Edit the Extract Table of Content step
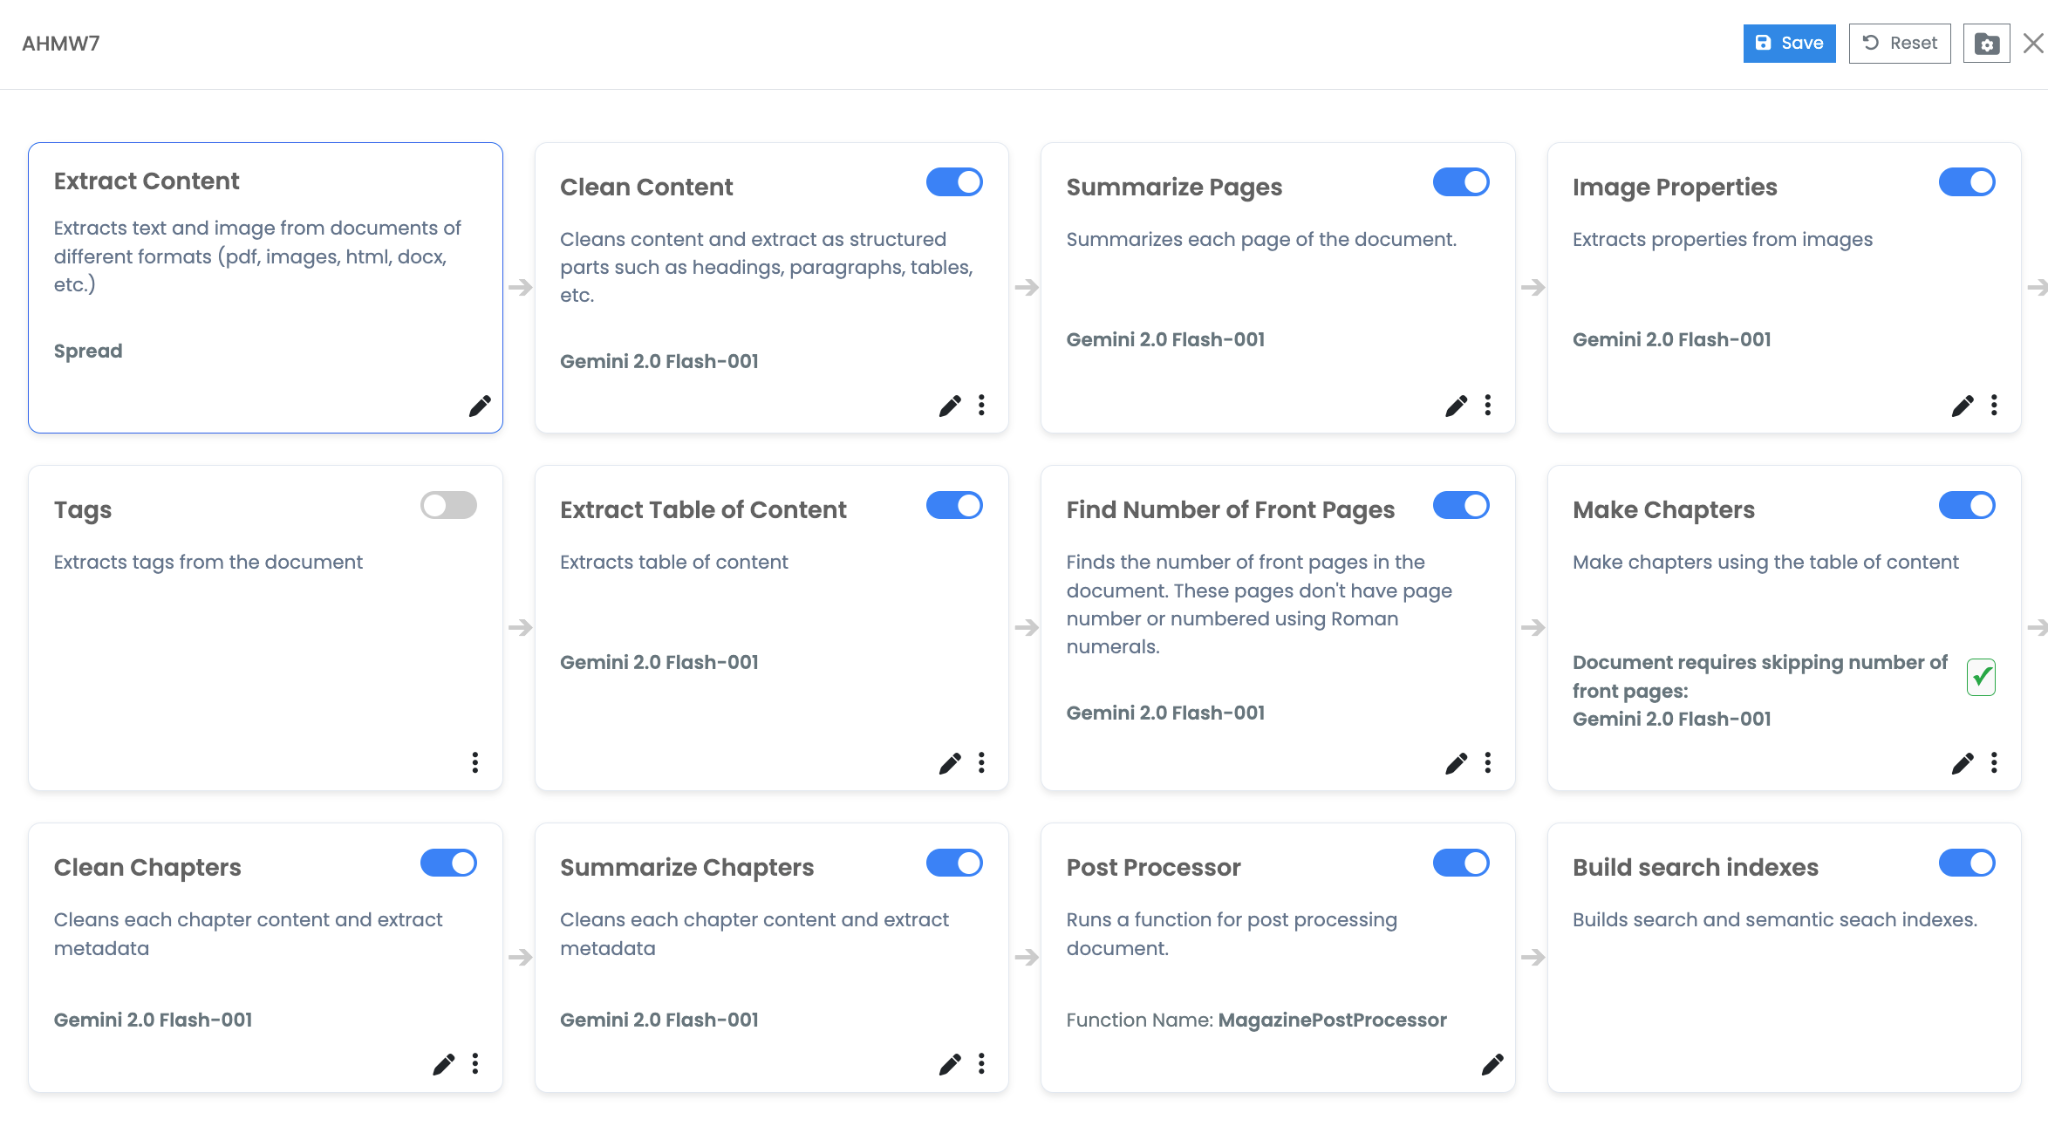The width and height of the screenshot is (2048, 1137). pos(950,763)
